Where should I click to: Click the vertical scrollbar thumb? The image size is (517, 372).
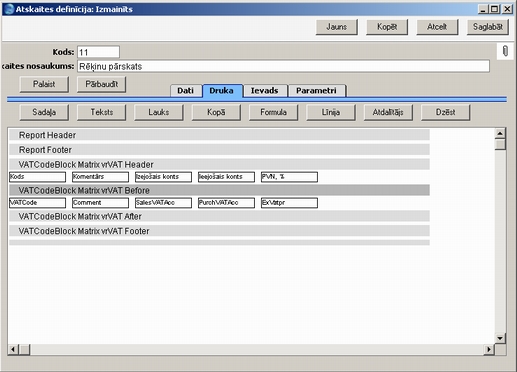[500, 145]
